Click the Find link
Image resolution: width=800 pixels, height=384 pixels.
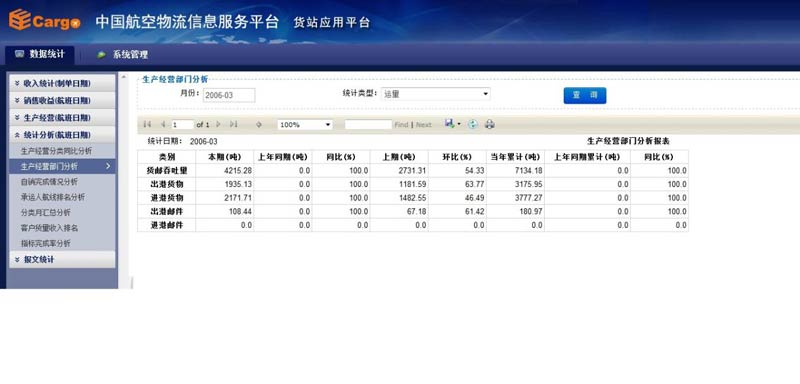click(x=402, y=124)
